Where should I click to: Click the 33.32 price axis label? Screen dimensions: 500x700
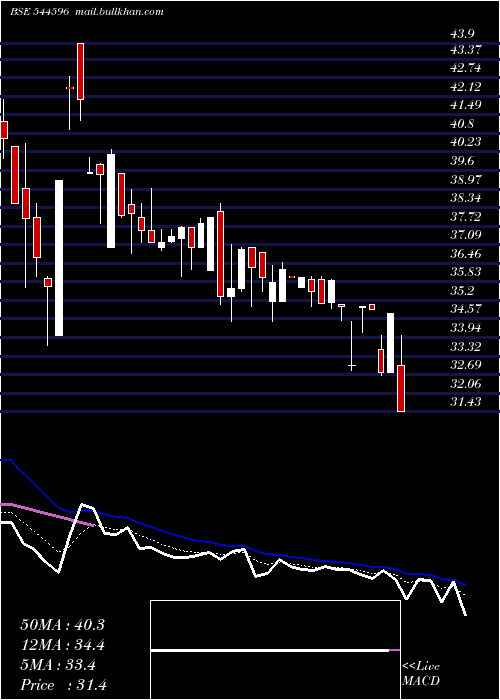pos(466,347)
